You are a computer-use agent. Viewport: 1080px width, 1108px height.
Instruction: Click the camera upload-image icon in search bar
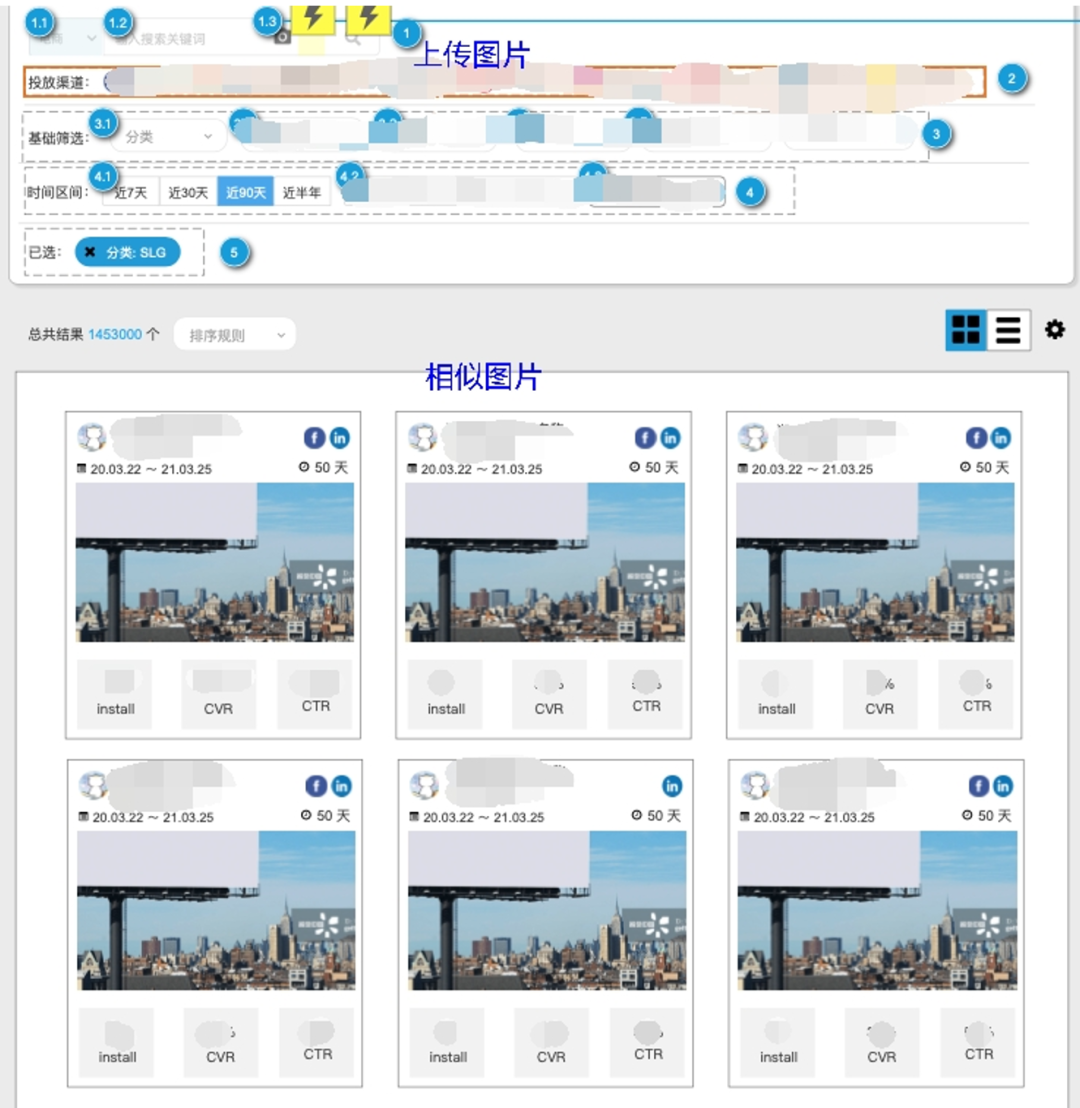coord(283,37)
